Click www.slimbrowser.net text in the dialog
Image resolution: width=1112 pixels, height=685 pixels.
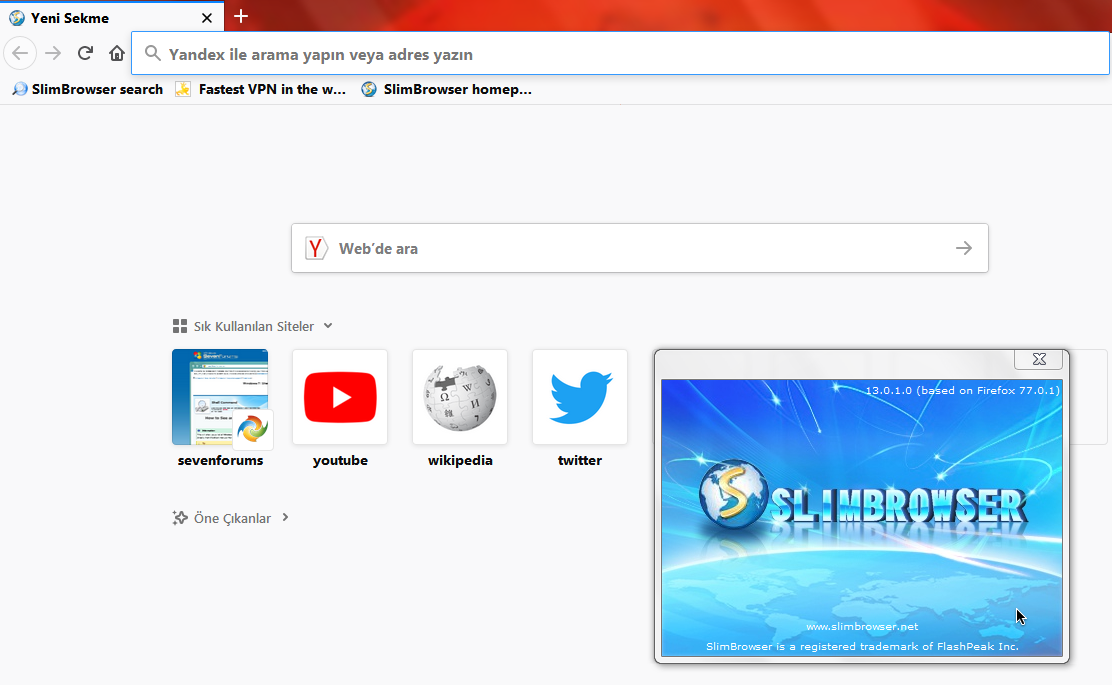(862, 627)
